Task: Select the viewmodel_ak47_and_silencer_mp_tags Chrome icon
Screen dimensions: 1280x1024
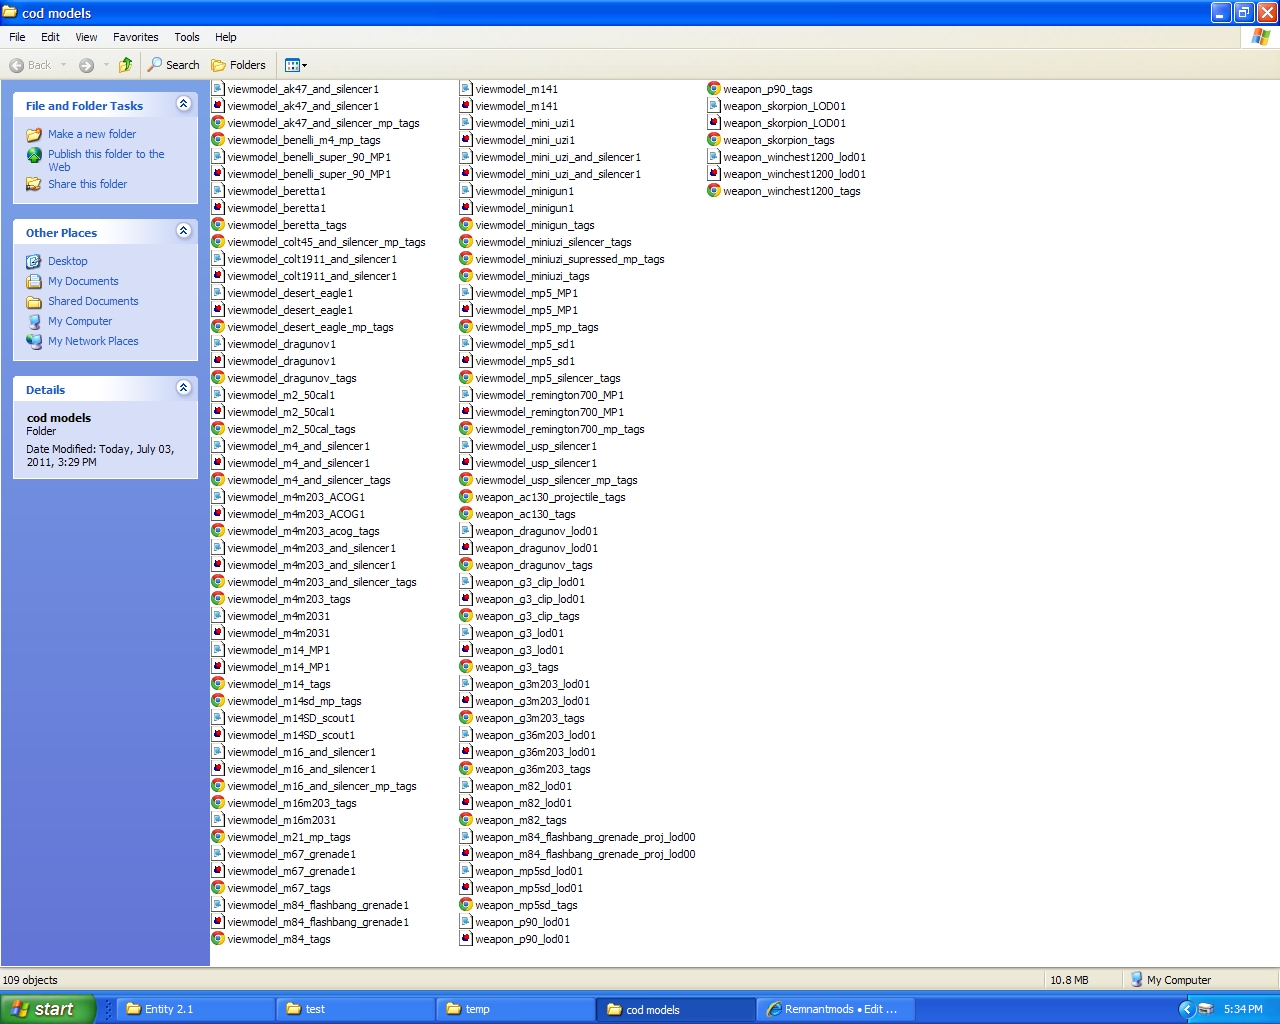Action: click(x=218, y=123)
